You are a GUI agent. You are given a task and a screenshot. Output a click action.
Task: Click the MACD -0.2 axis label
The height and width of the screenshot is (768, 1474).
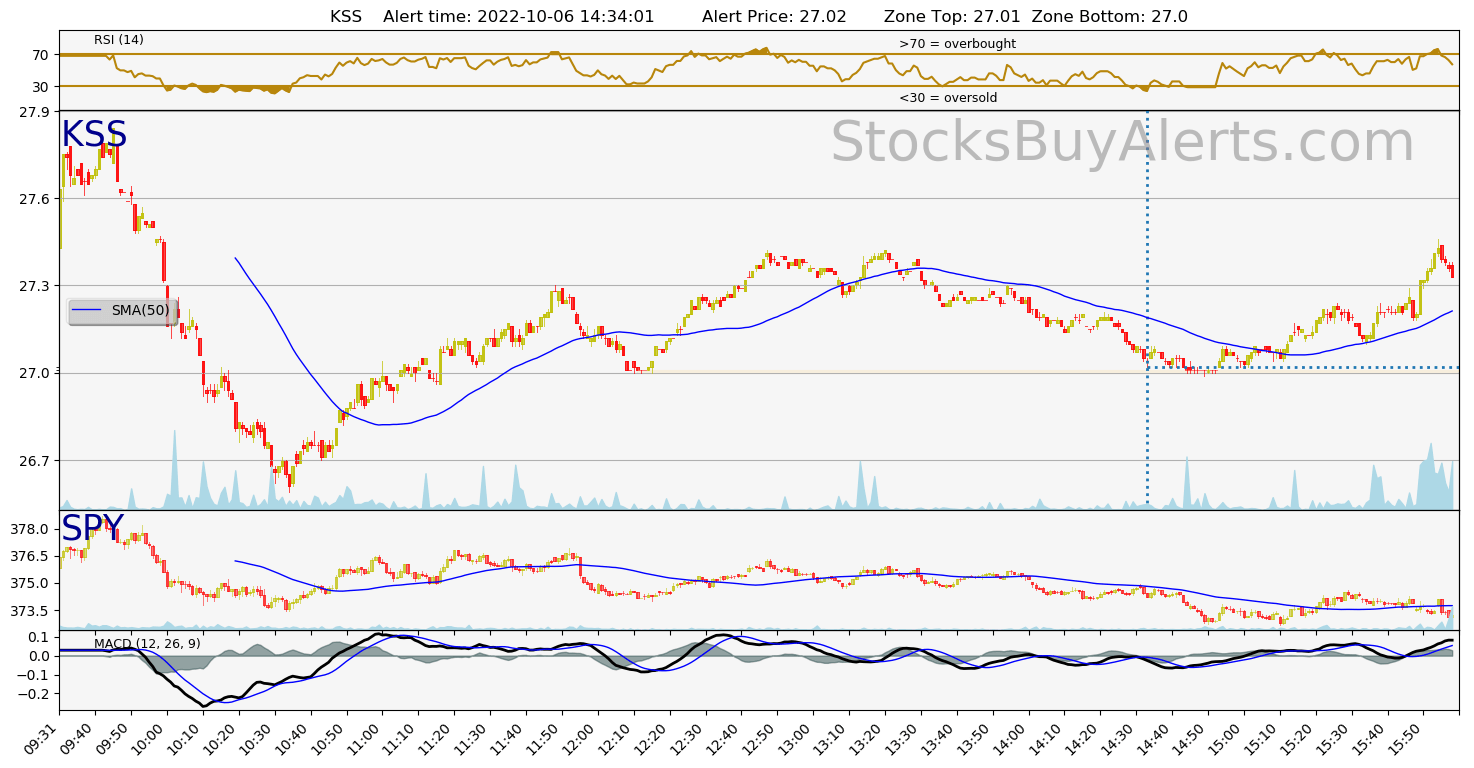point(33,694)
